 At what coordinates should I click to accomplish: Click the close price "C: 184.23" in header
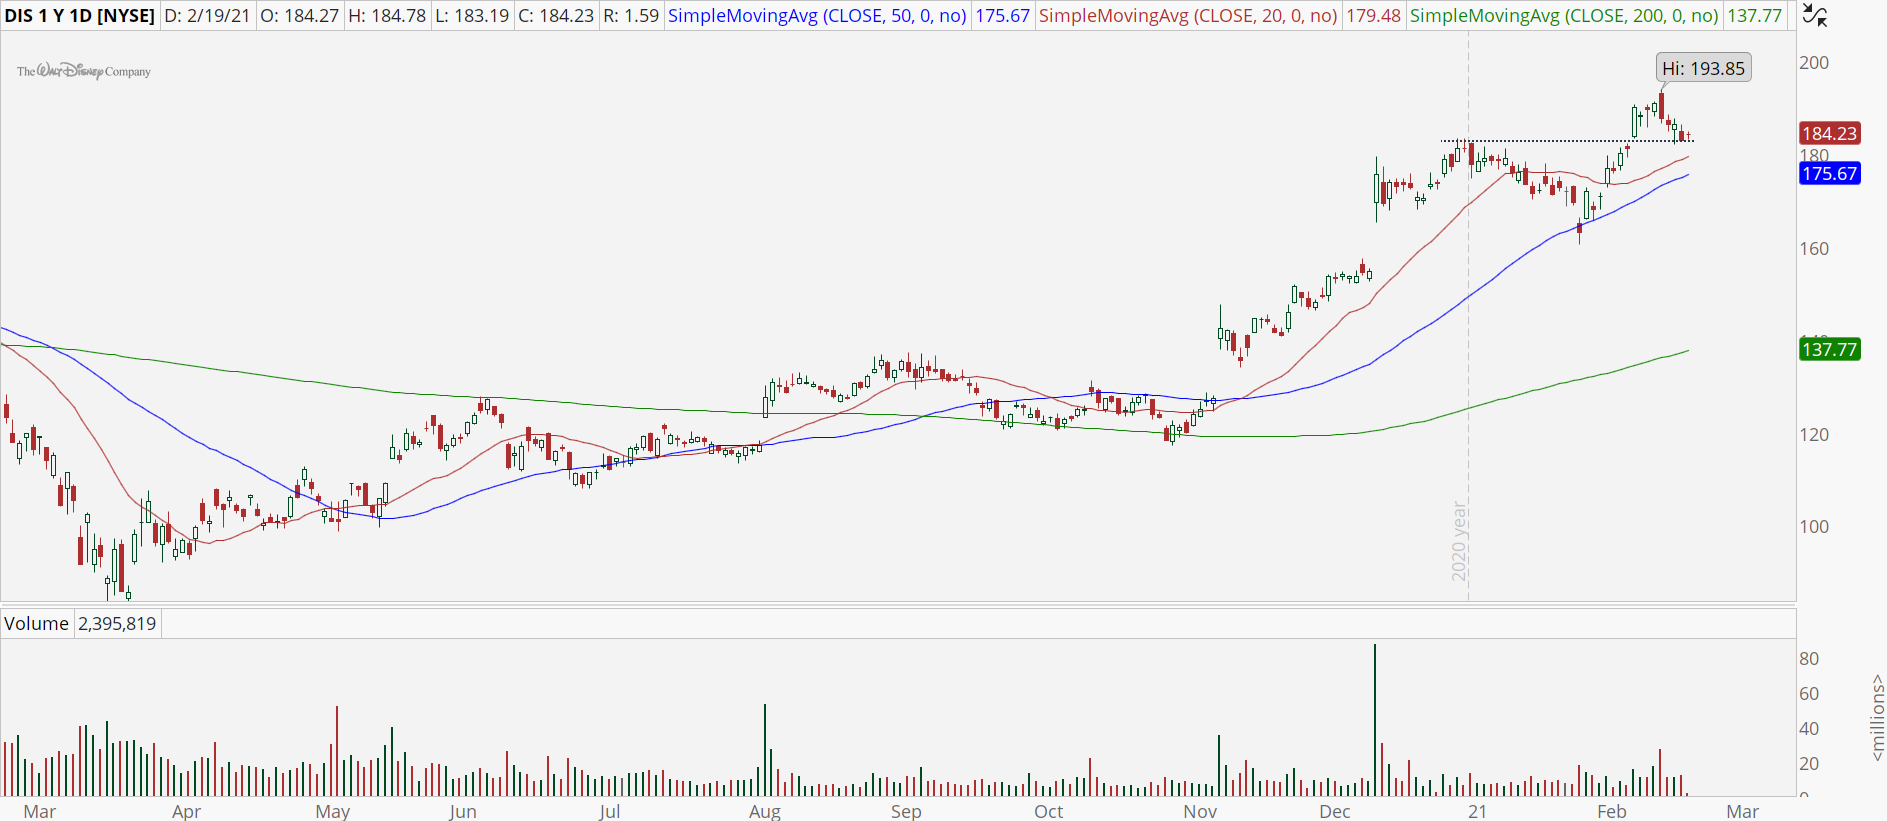tap(556, 16)
